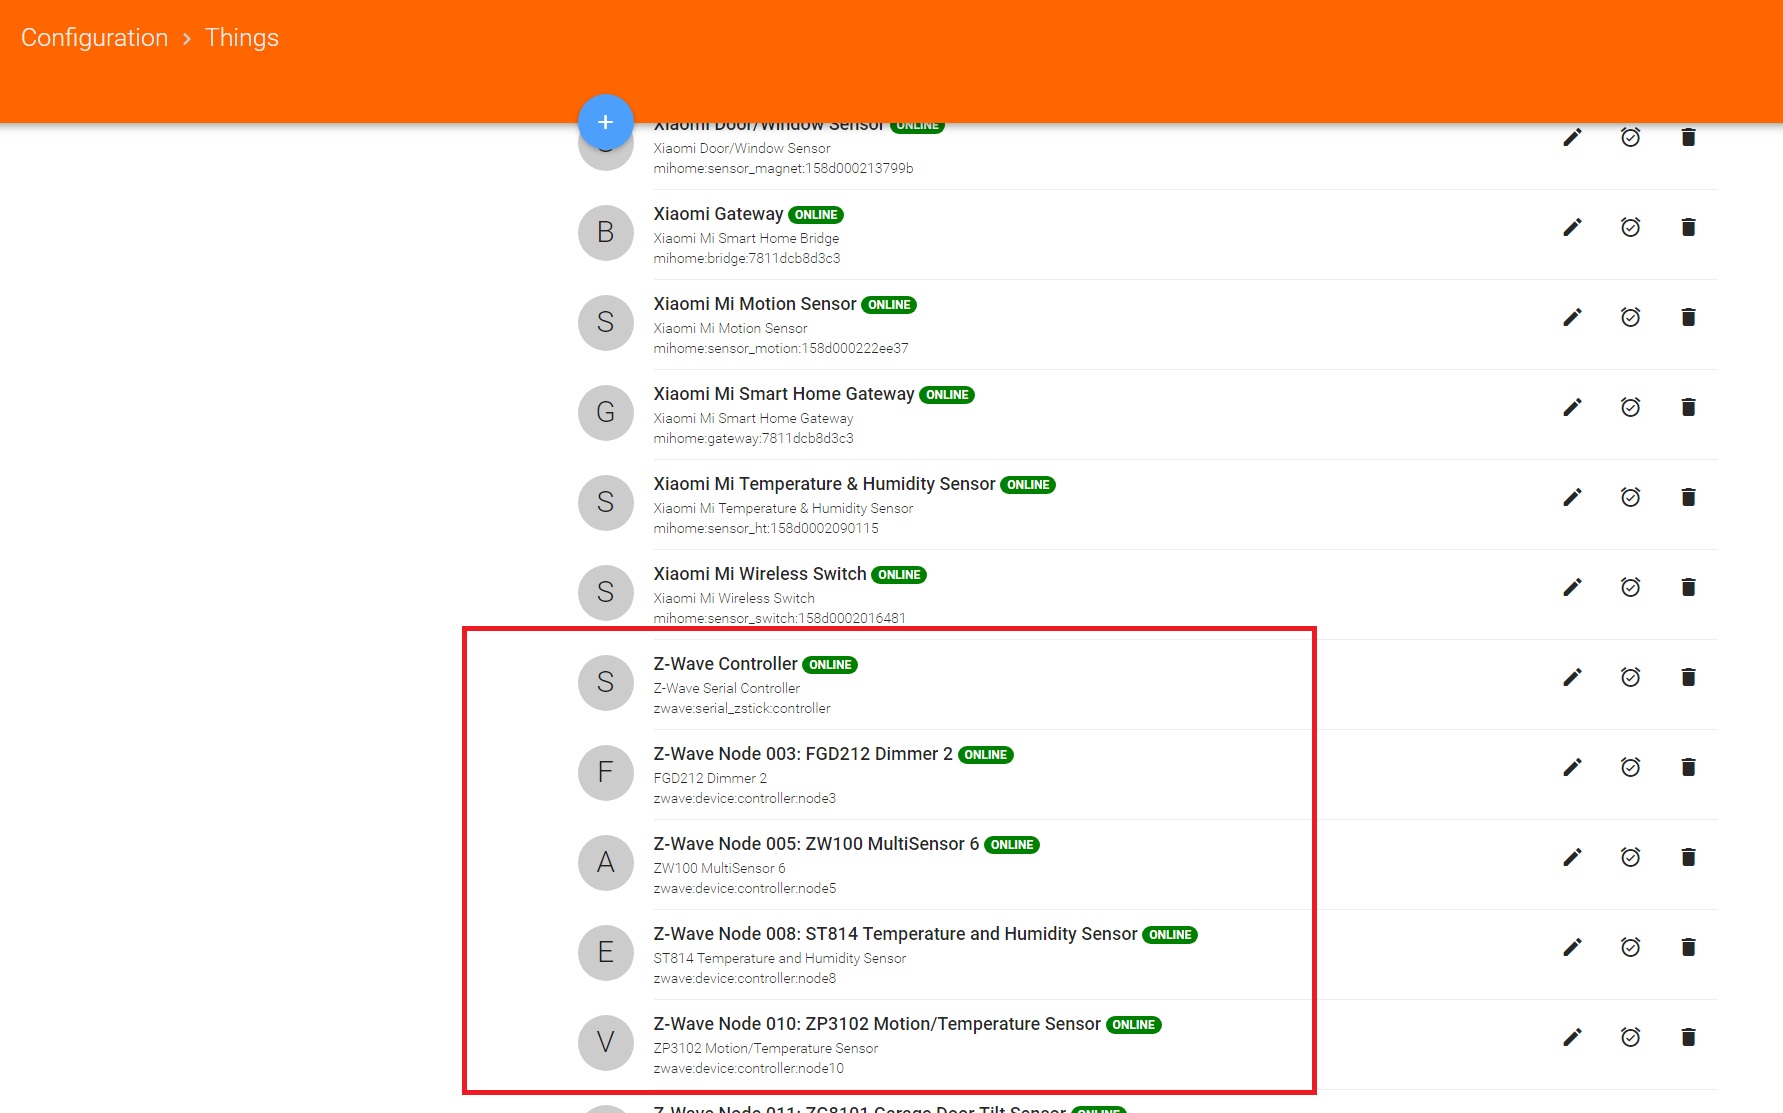
Task: Edit the Xiaomi Door/Window Sensor thing
Action: (x=1572, y=137)
